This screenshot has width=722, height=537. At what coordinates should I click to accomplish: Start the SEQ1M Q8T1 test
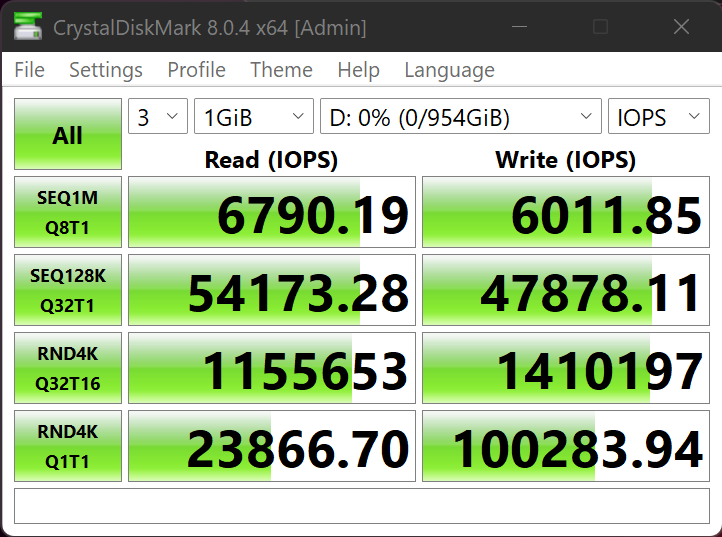tap(68, 212)
